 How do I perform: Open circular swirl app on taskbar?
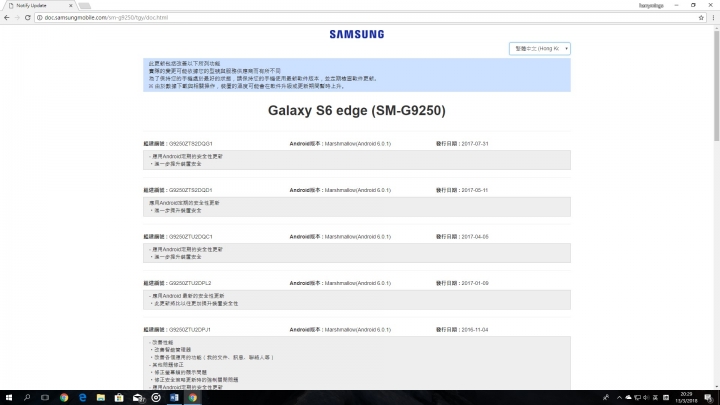pyautogui.click(x=156, y=398)
